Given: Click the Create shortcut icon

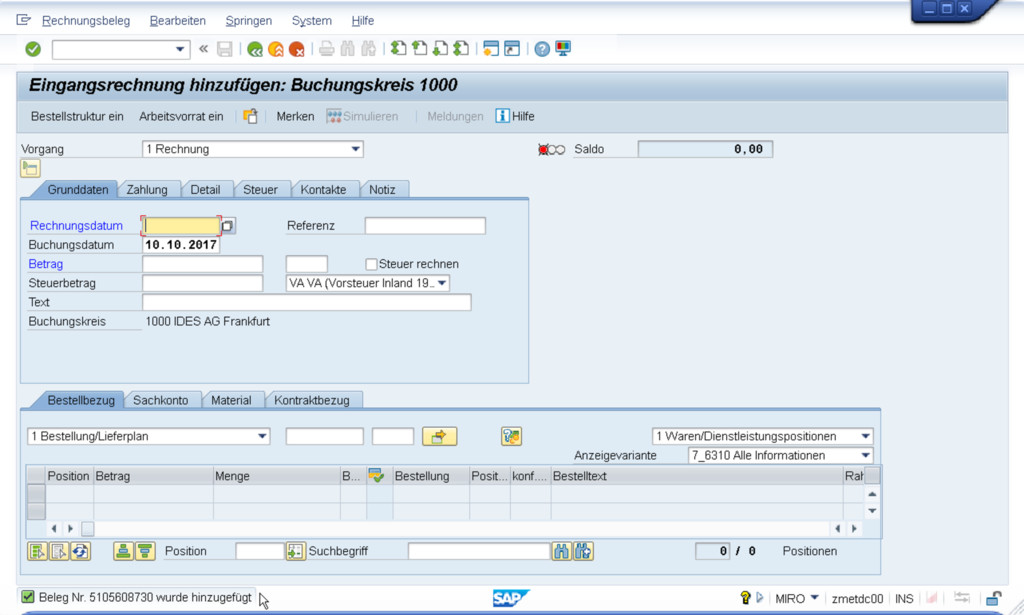Looking at the screenshot, I should pyautogui.click(x=512, y=48).
